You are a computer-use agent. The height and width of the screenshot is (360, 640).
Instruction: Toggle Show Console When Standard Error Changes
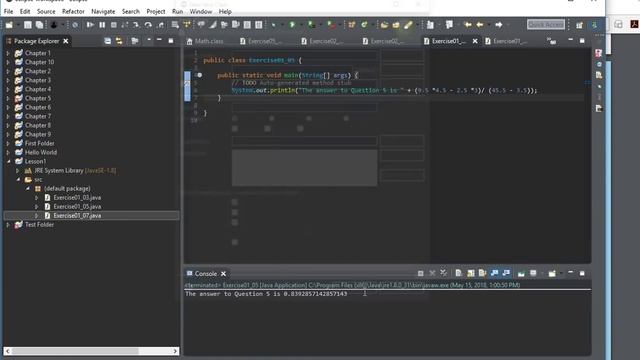point(506,273)
